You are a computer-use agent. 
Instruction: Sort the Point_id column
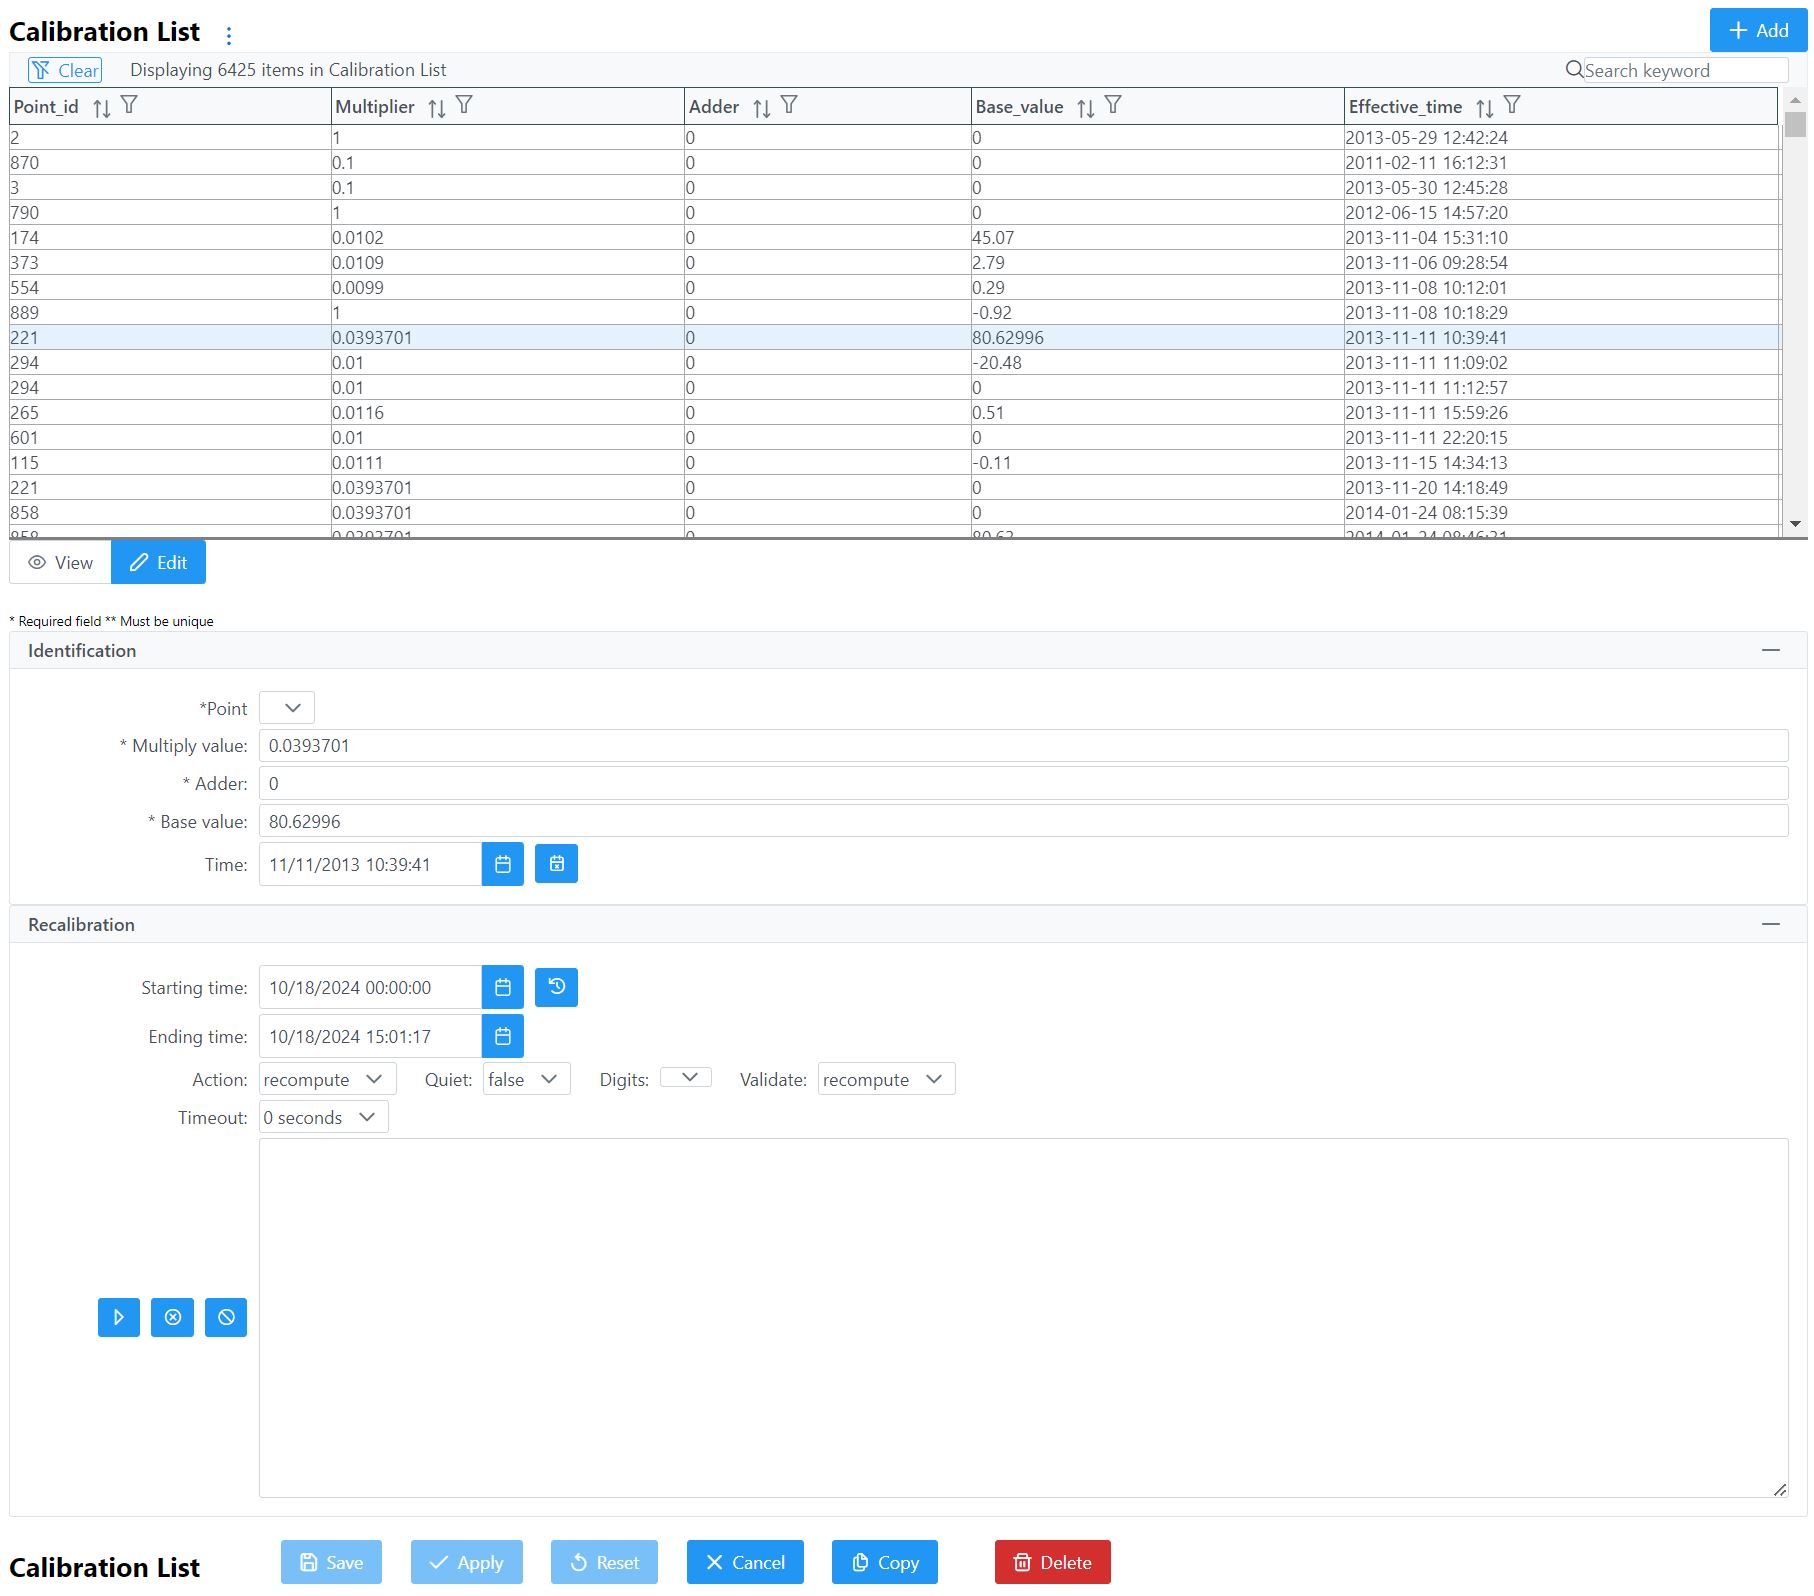tap(101, 108)
